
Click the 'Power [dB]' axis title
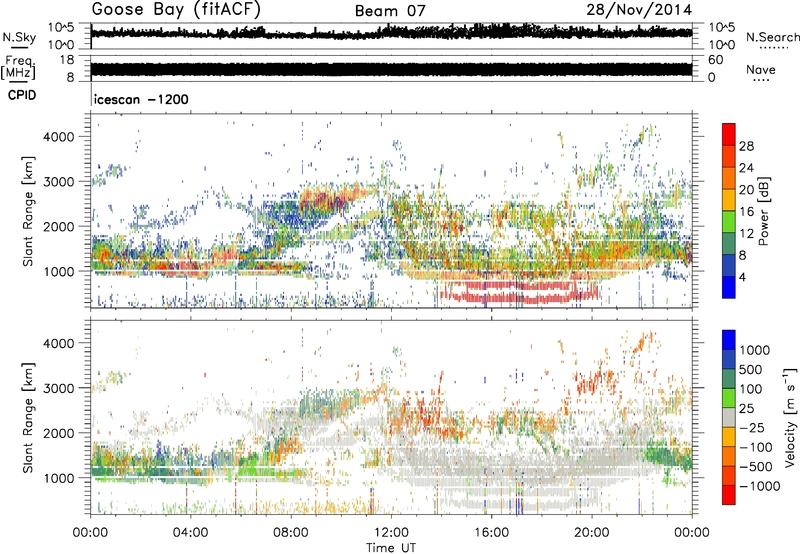tap(764, 211)
